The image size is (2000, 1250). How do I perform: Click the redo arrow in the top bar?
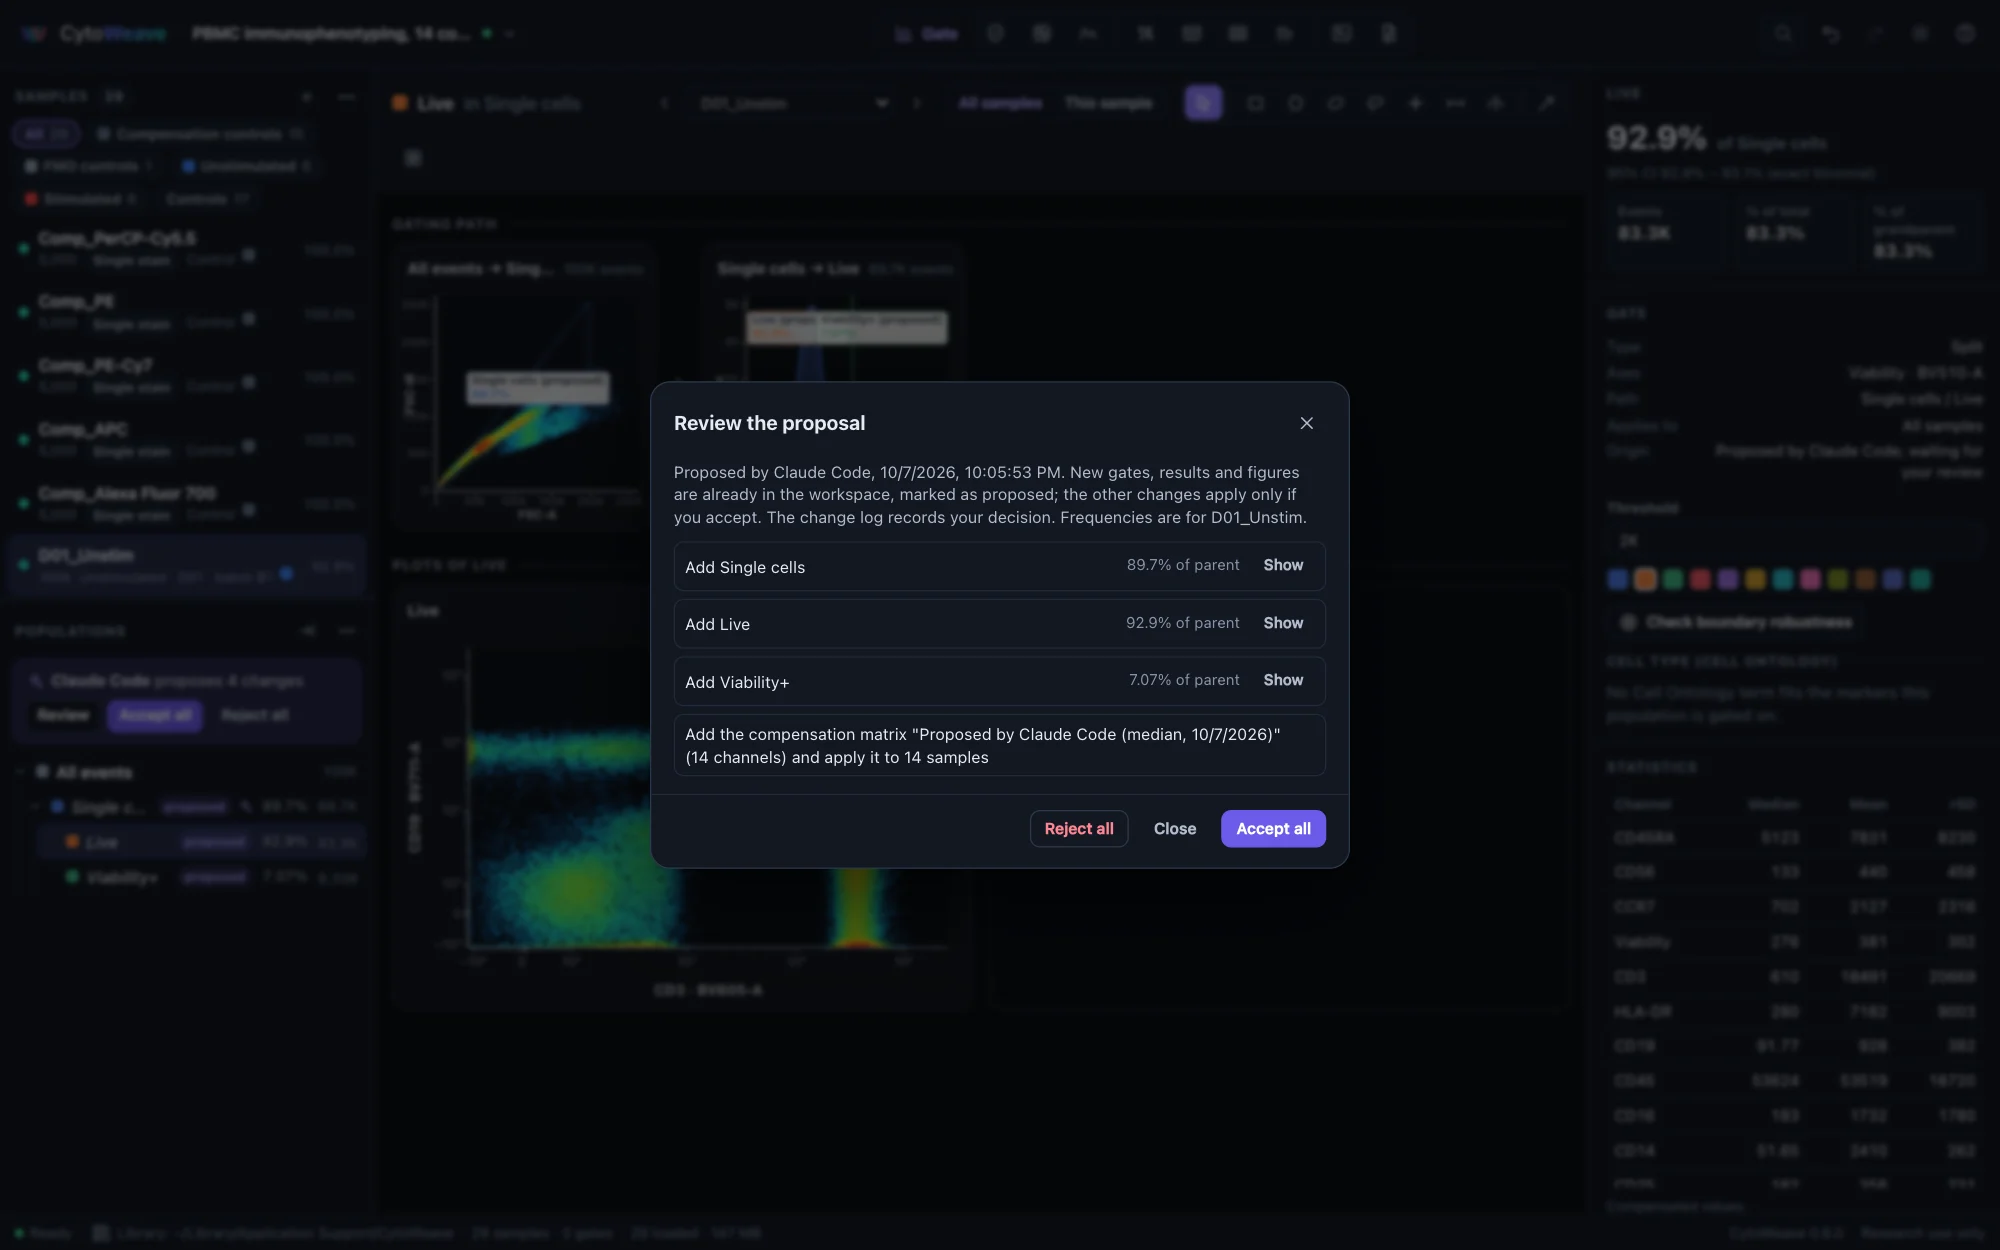pos(1876,33)
